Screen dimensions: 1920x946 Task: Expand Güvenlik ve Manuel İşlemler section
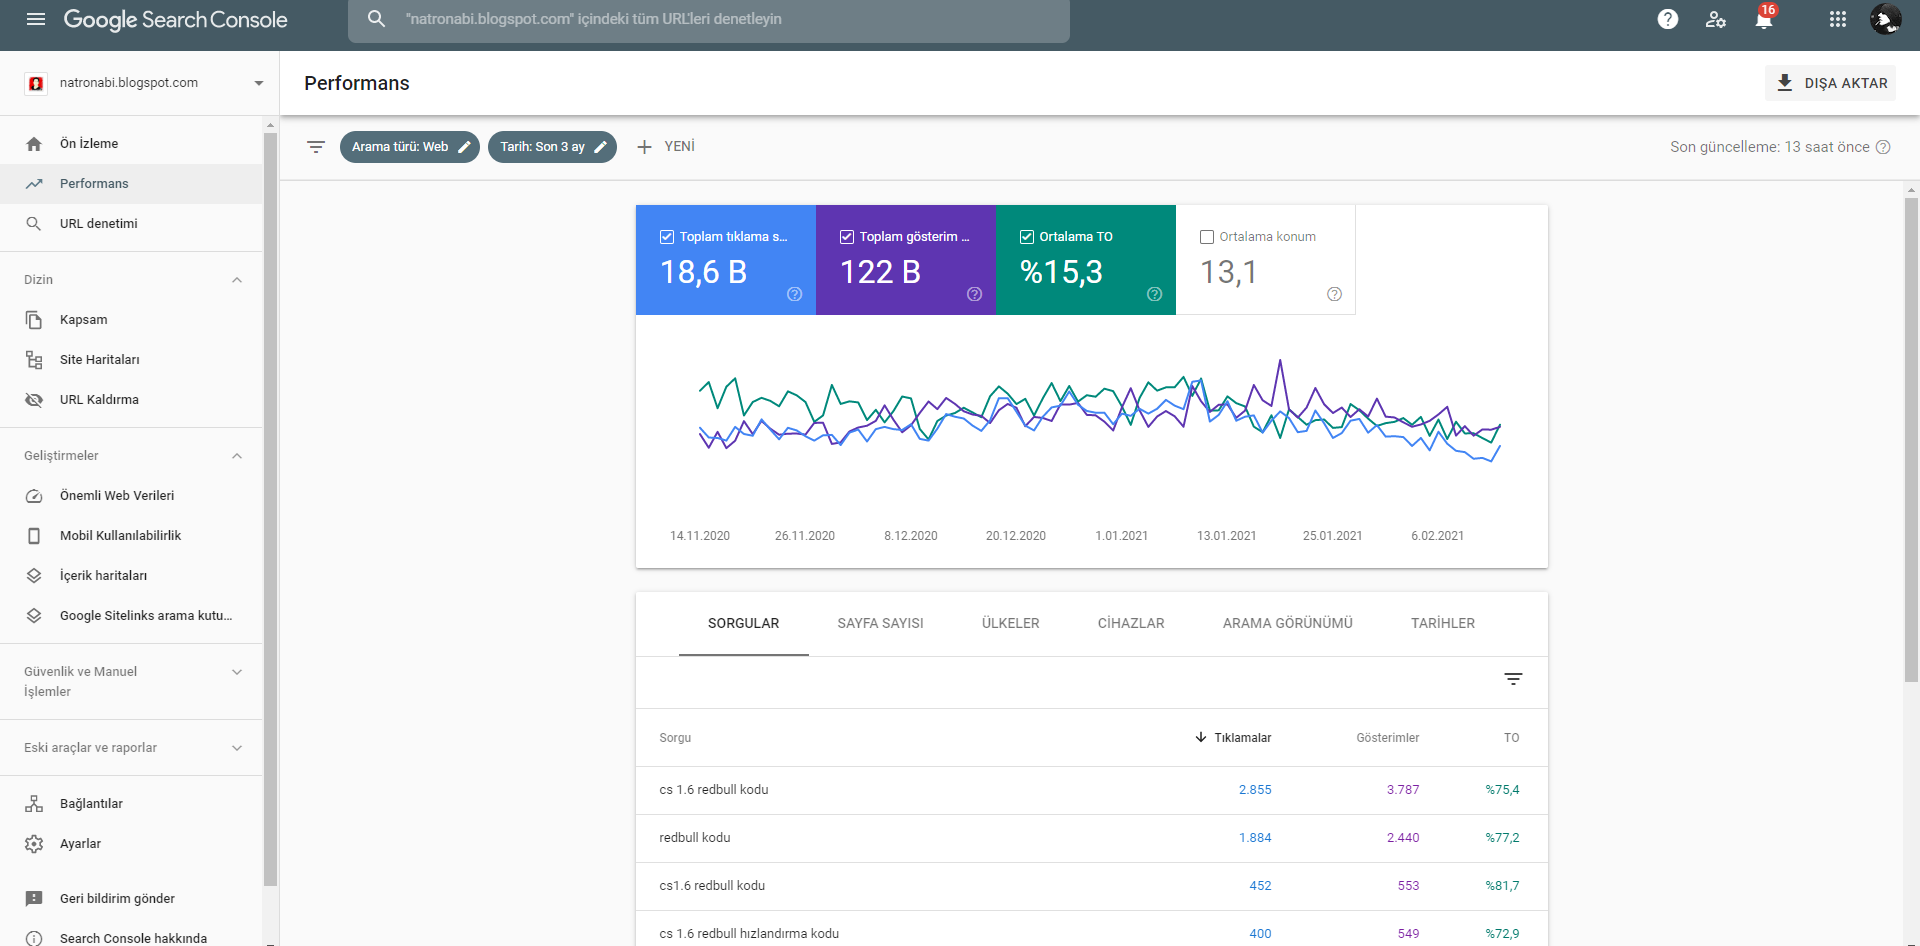[x=237, y=672]
